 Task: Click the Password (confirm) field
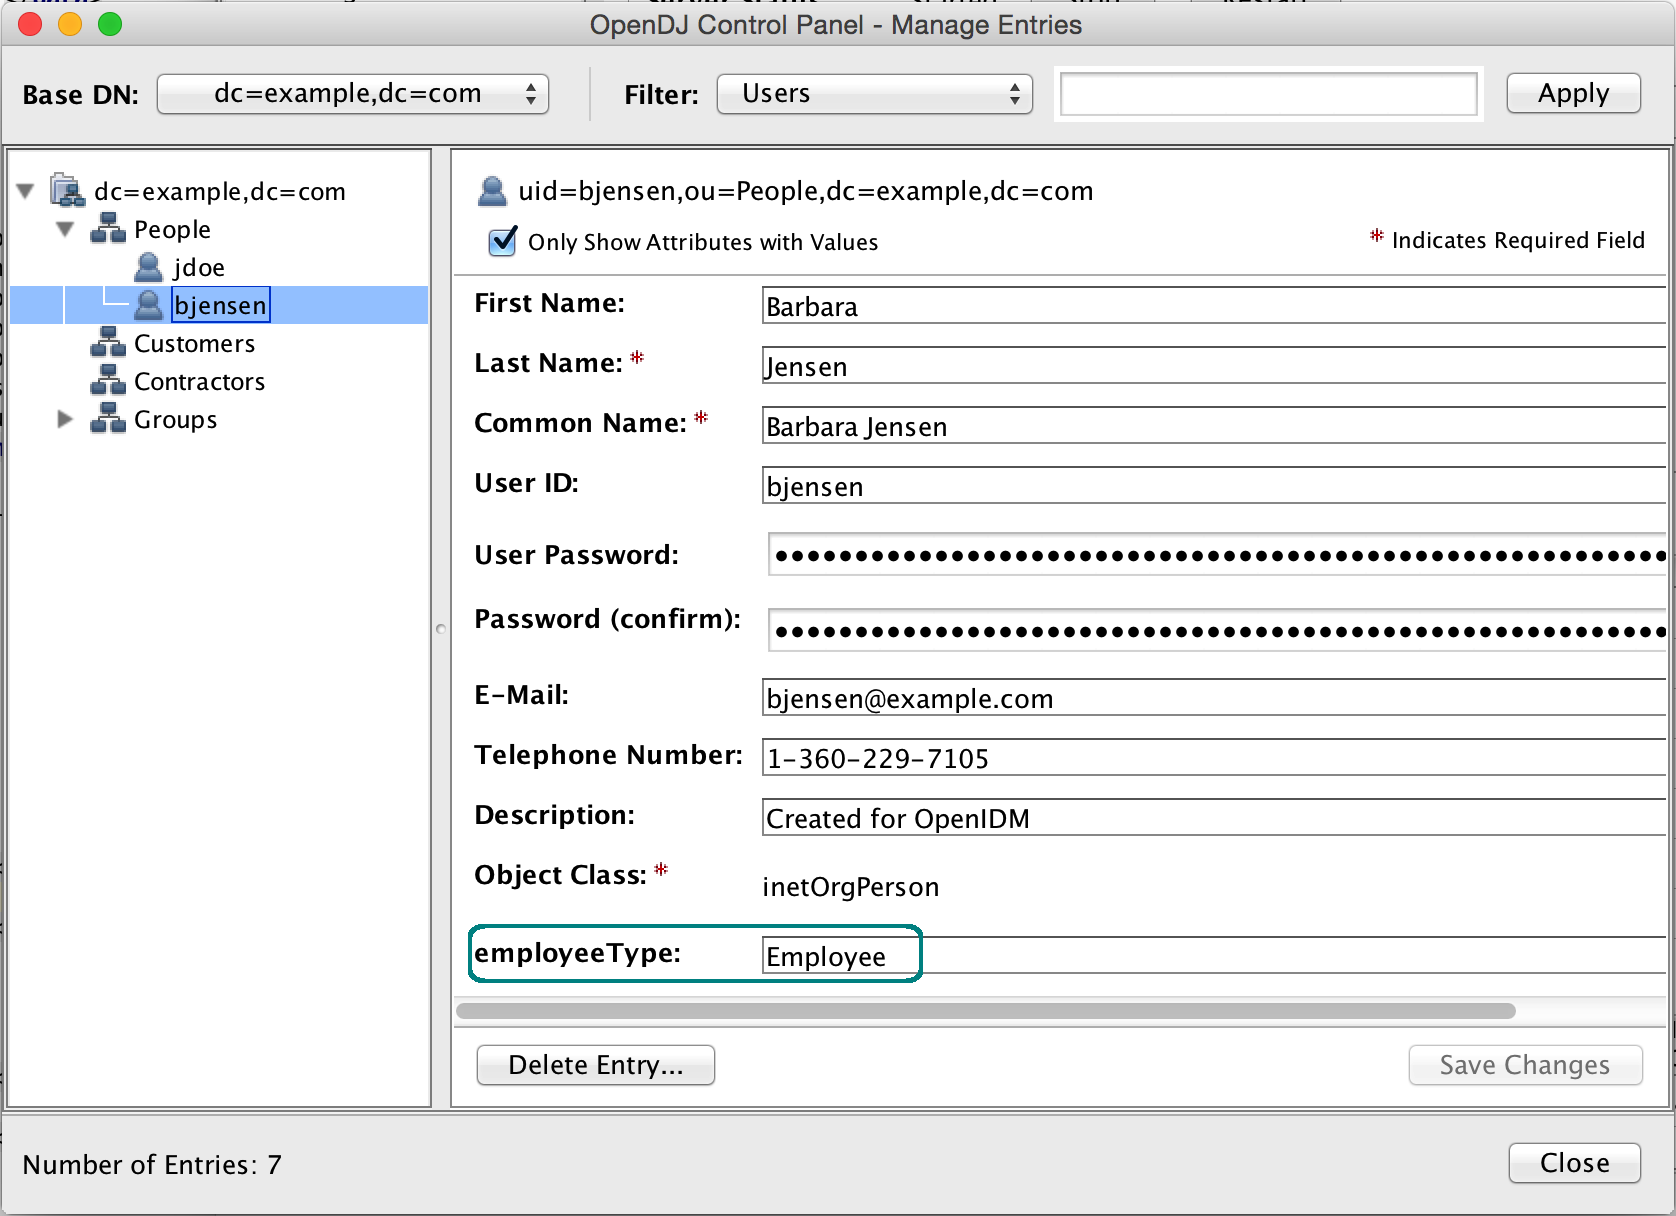point(1217,631)
